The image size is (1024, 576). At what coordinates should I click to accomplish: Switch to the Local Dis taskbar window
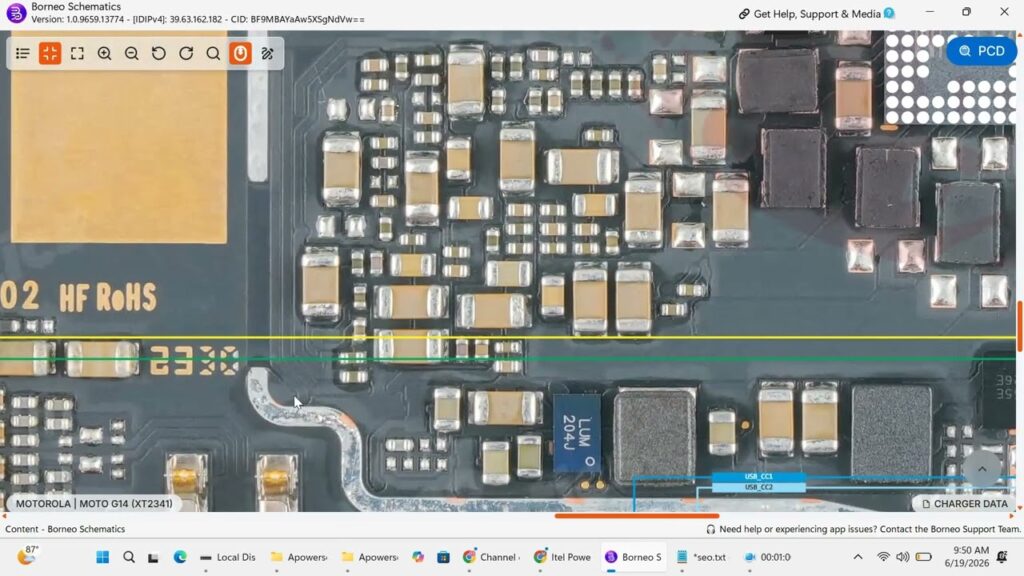pos(227,557)
